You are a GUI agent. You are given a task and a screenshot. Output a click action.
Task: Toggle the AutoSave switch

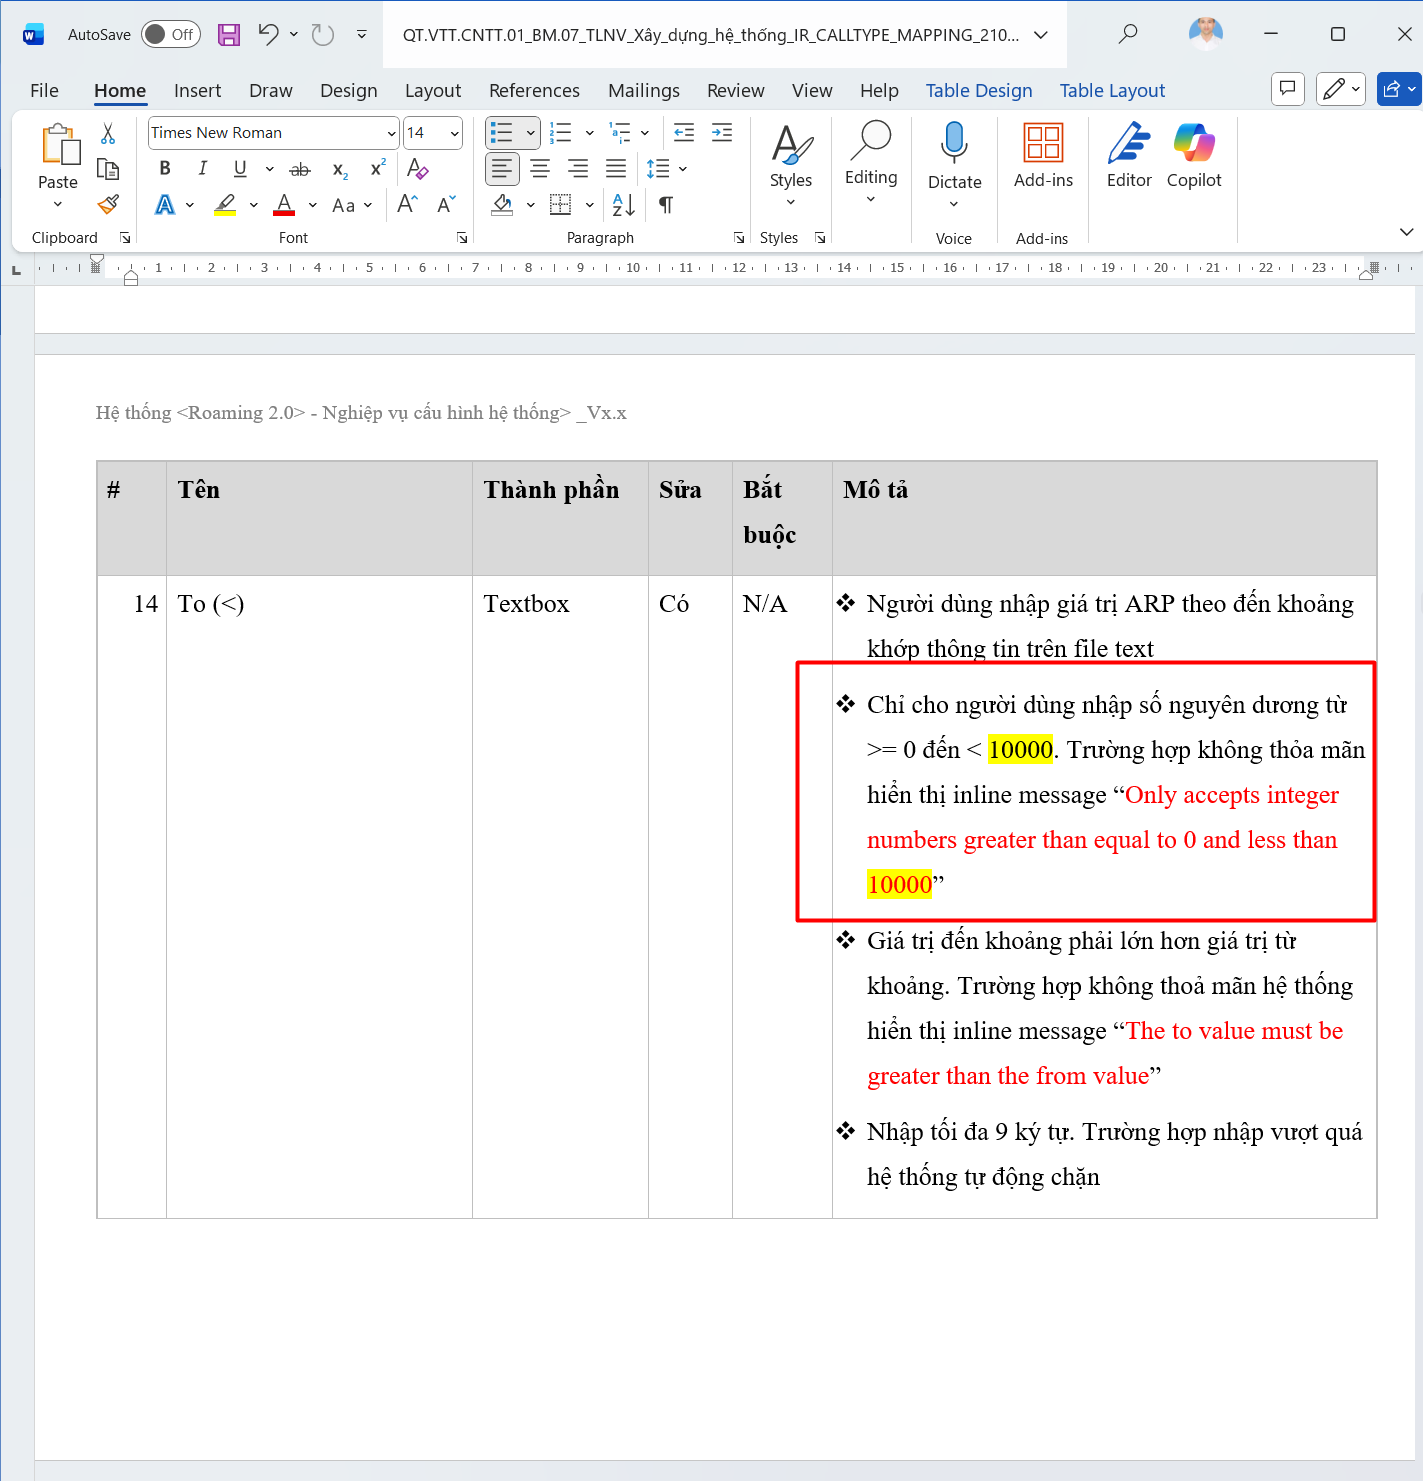point(170,35)
